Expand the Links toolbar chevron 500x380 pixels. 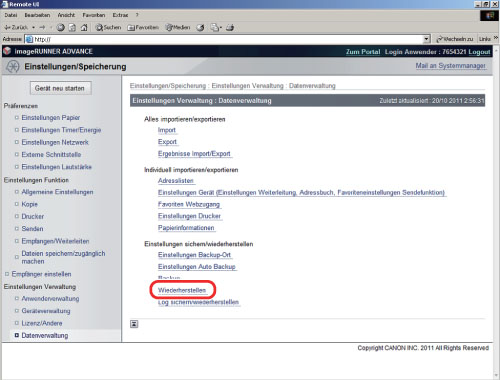click(496, 39)
